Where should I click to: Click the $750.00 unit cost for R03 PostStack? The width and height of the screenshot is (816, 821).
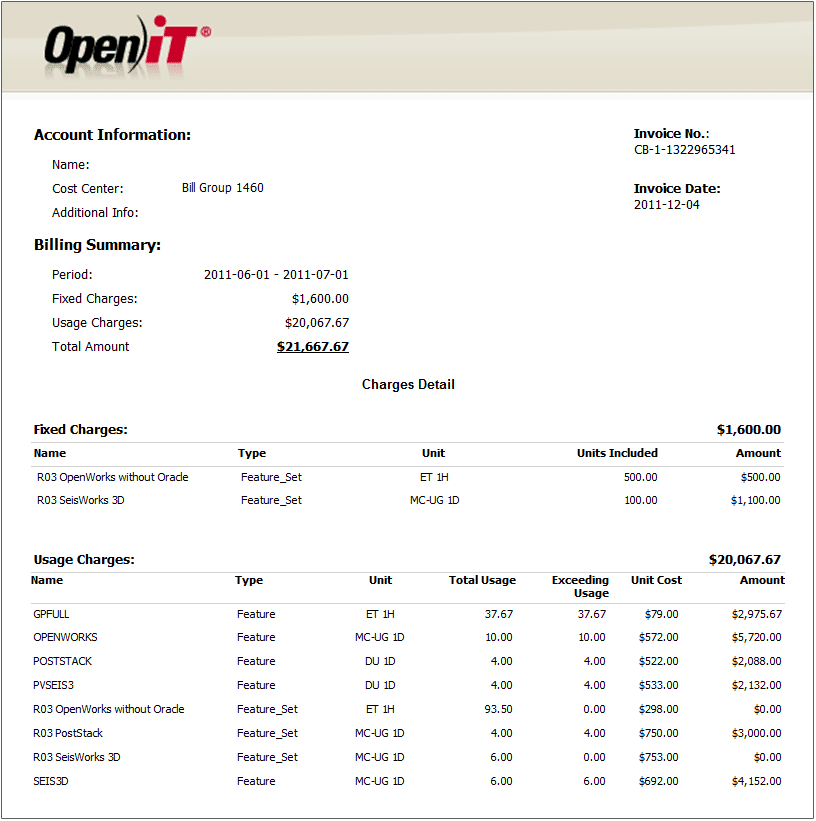[x=658, y=733]
